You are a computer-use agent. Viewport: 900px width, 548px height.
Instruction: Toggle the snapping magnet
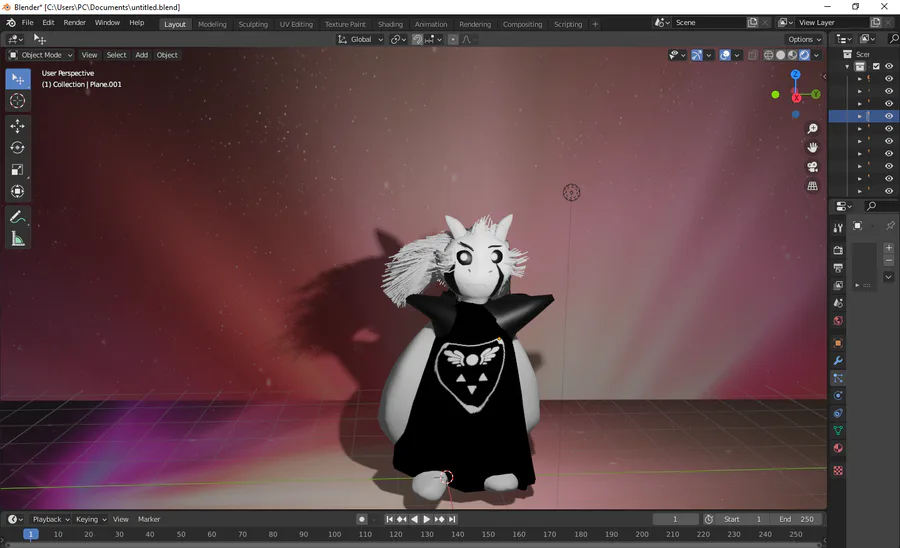(418, 40)
